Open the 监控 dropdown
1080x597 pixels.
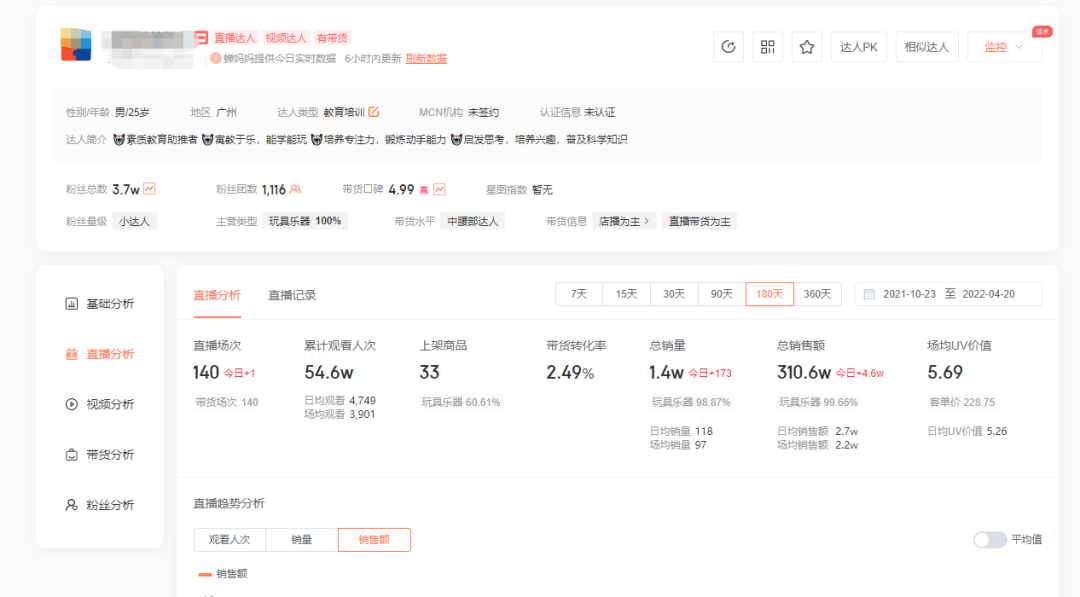[x=1003, y=46]
